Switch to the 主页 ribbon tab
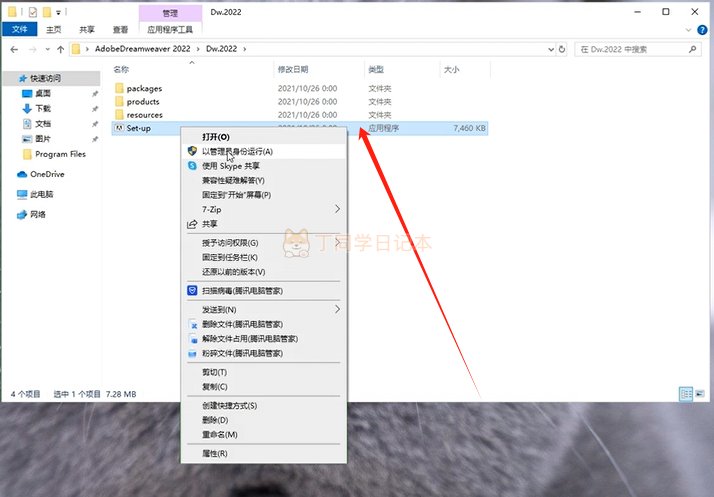 click(53, 29)
